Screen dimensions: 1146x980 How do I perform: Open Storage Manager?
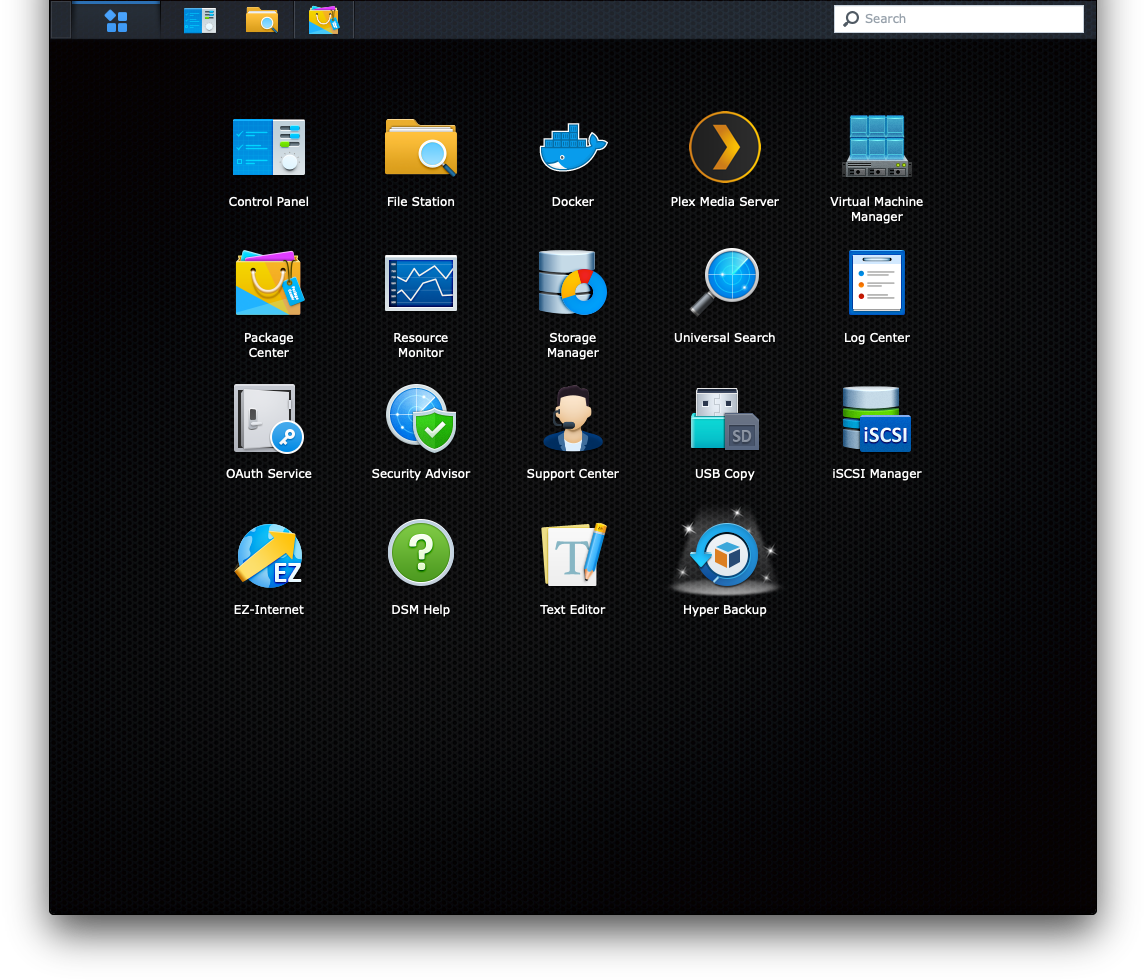[x=572, y=283]
